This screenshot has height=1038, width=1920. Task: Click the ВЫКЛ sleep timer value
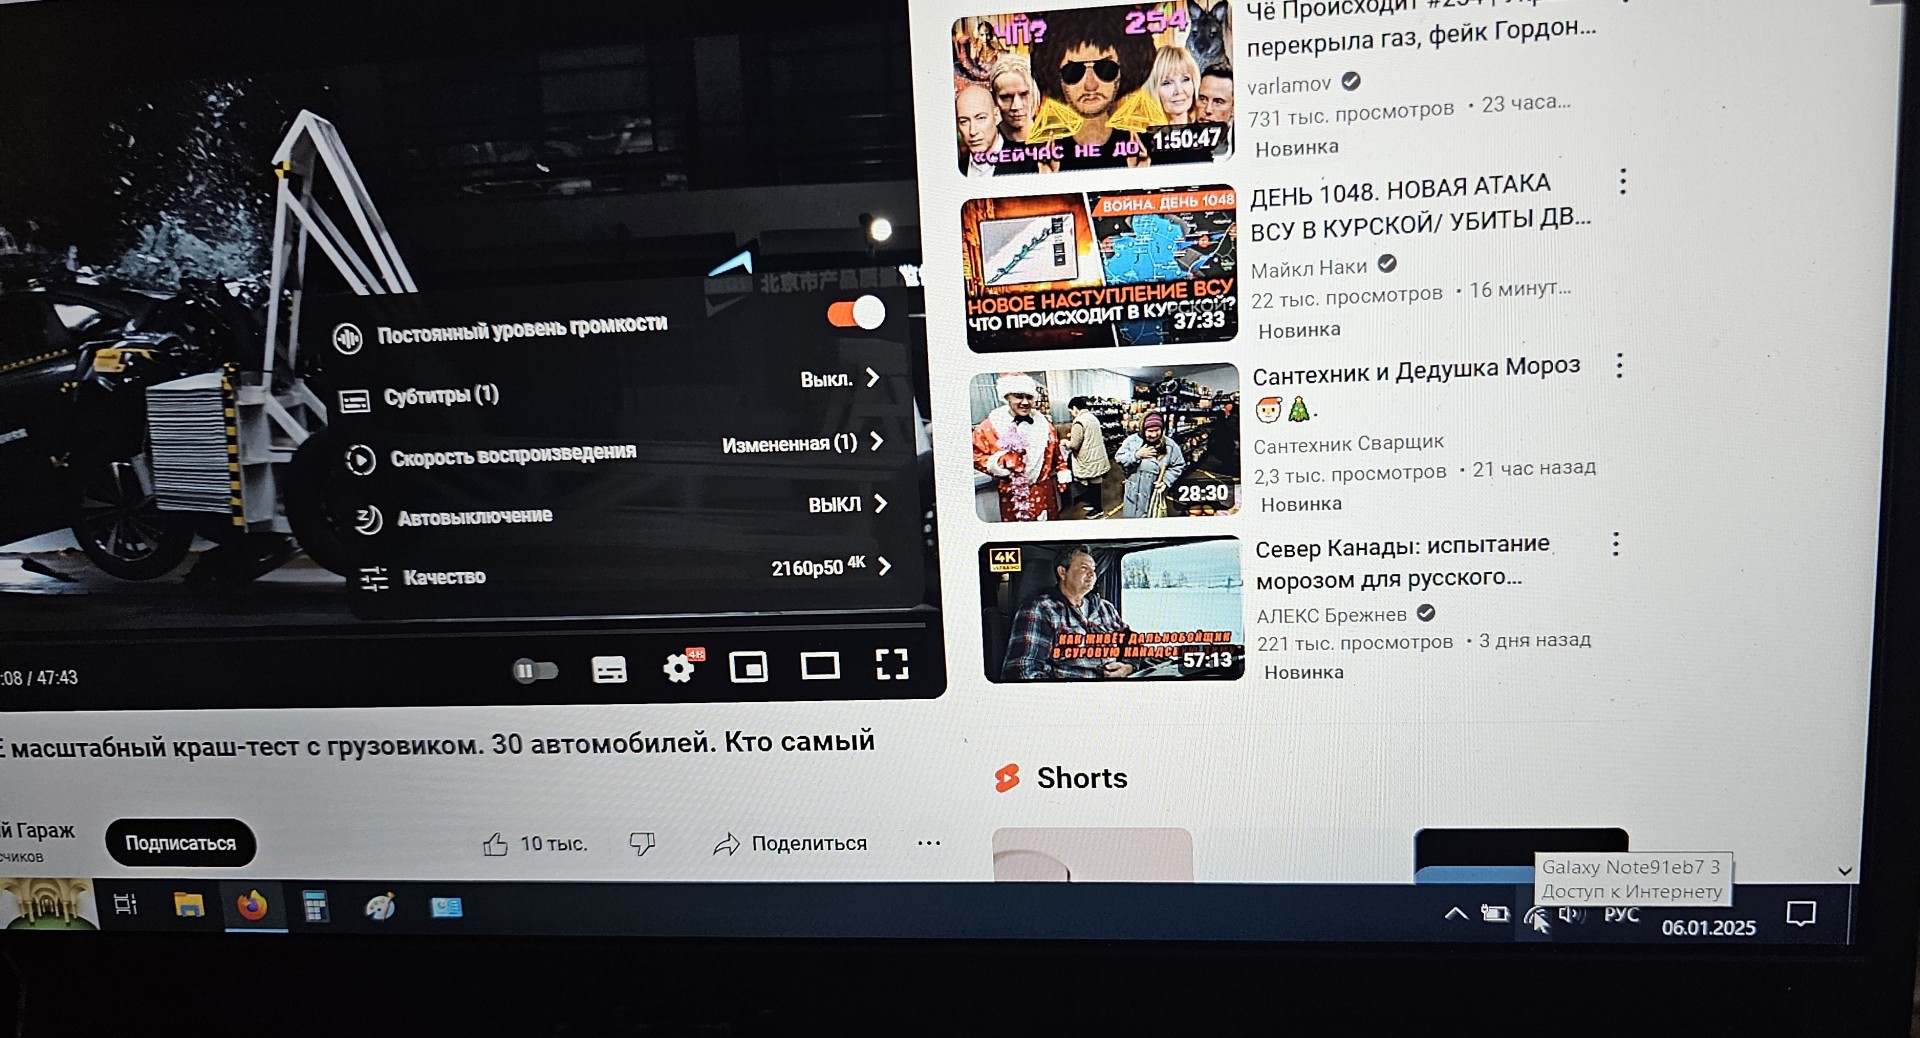[835, 505]
